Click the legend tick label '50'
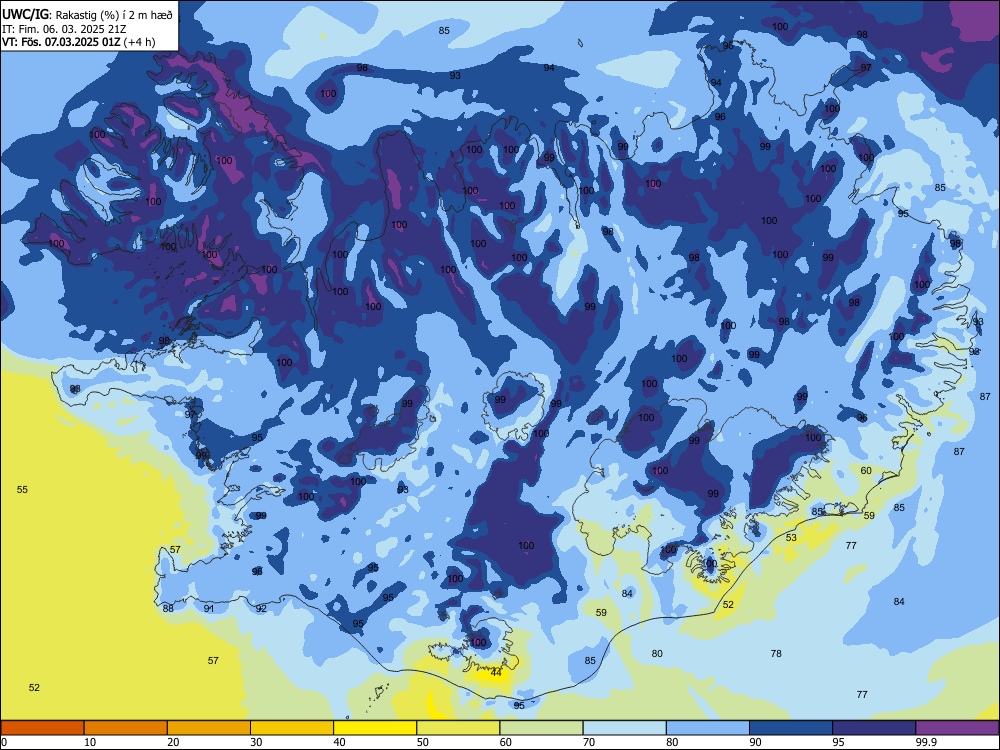 (x=423, y=742)
